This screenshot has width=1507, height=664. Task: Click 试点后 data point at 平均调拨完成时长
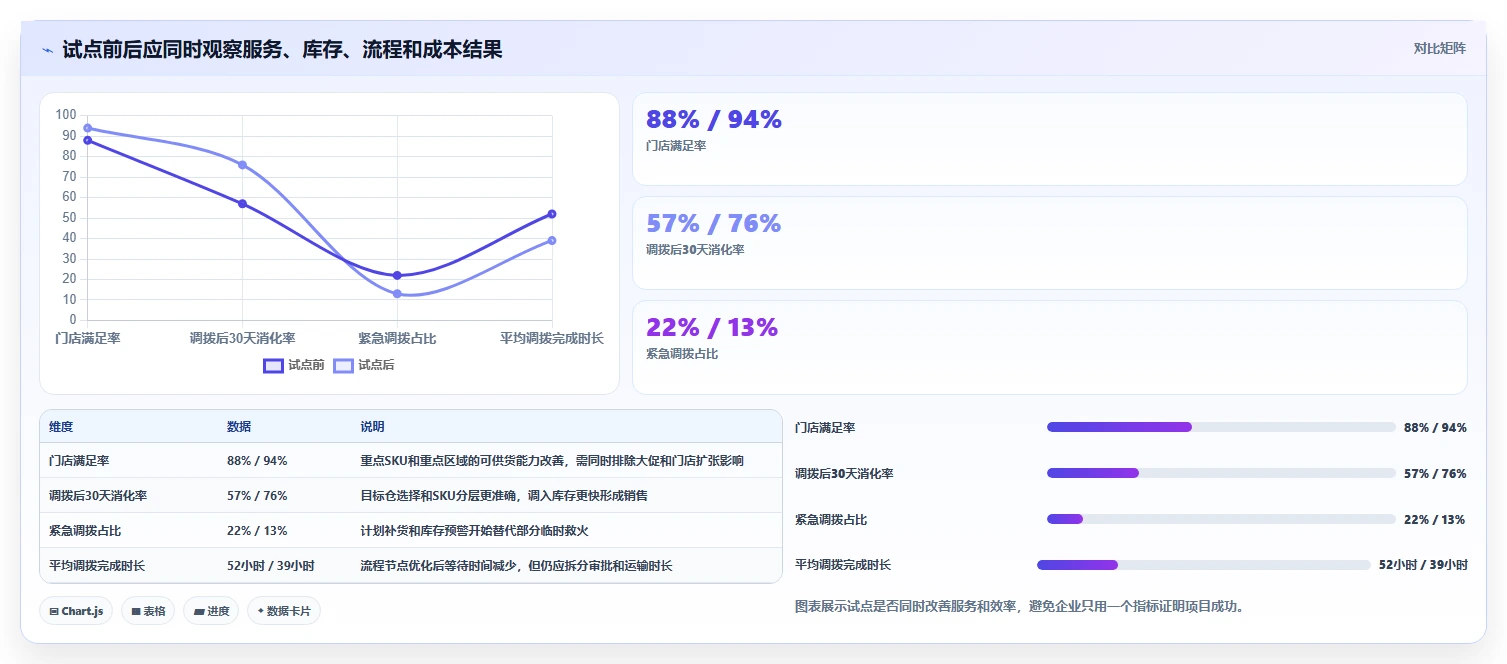[552, 240]
